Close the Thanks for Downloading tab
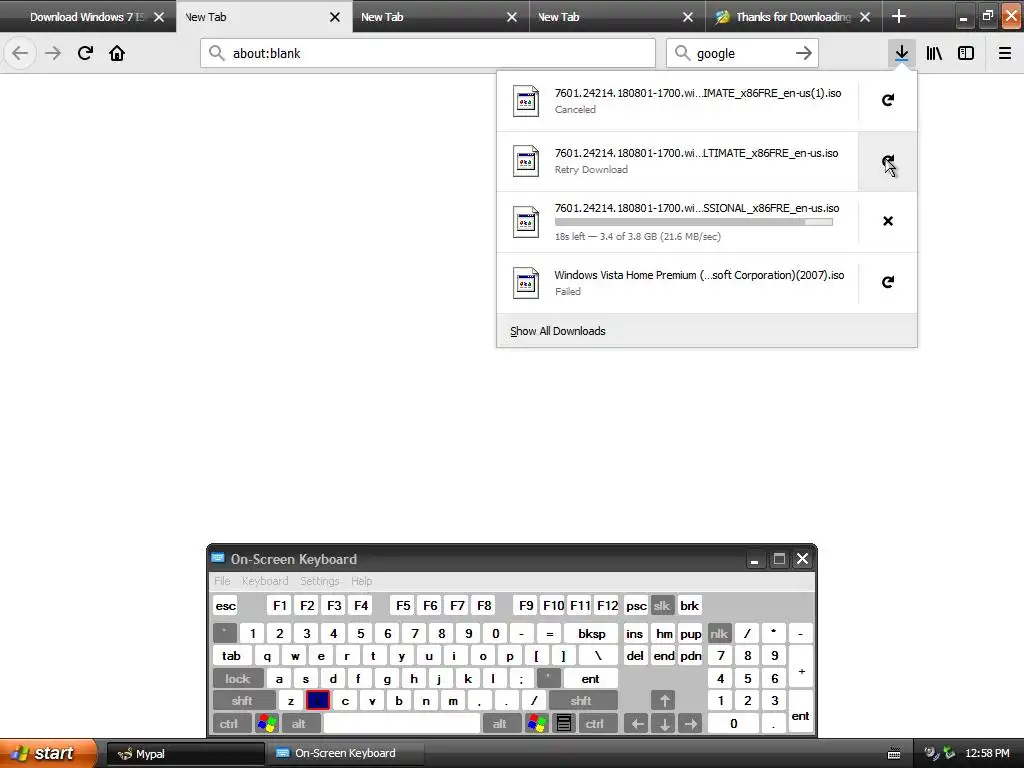 pyautogui.click(x=865, y=17)
